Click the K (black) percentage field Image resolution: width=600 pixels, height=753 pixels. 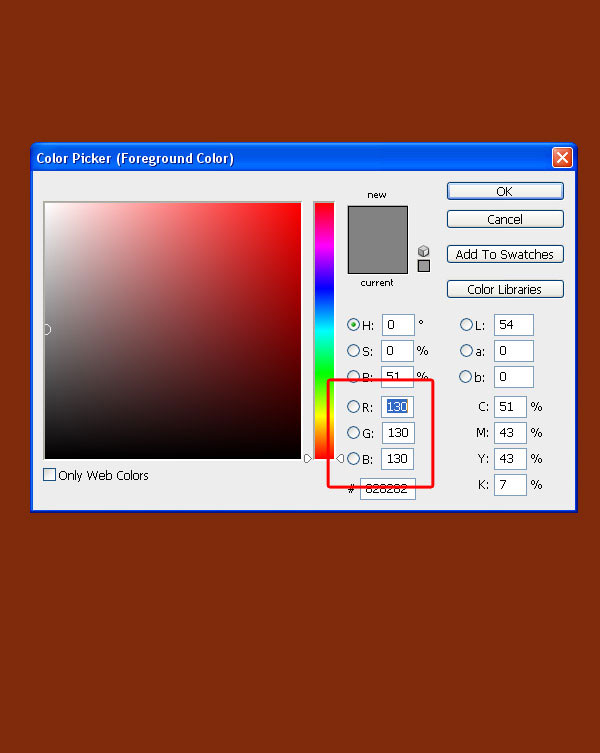pos(509,484)
